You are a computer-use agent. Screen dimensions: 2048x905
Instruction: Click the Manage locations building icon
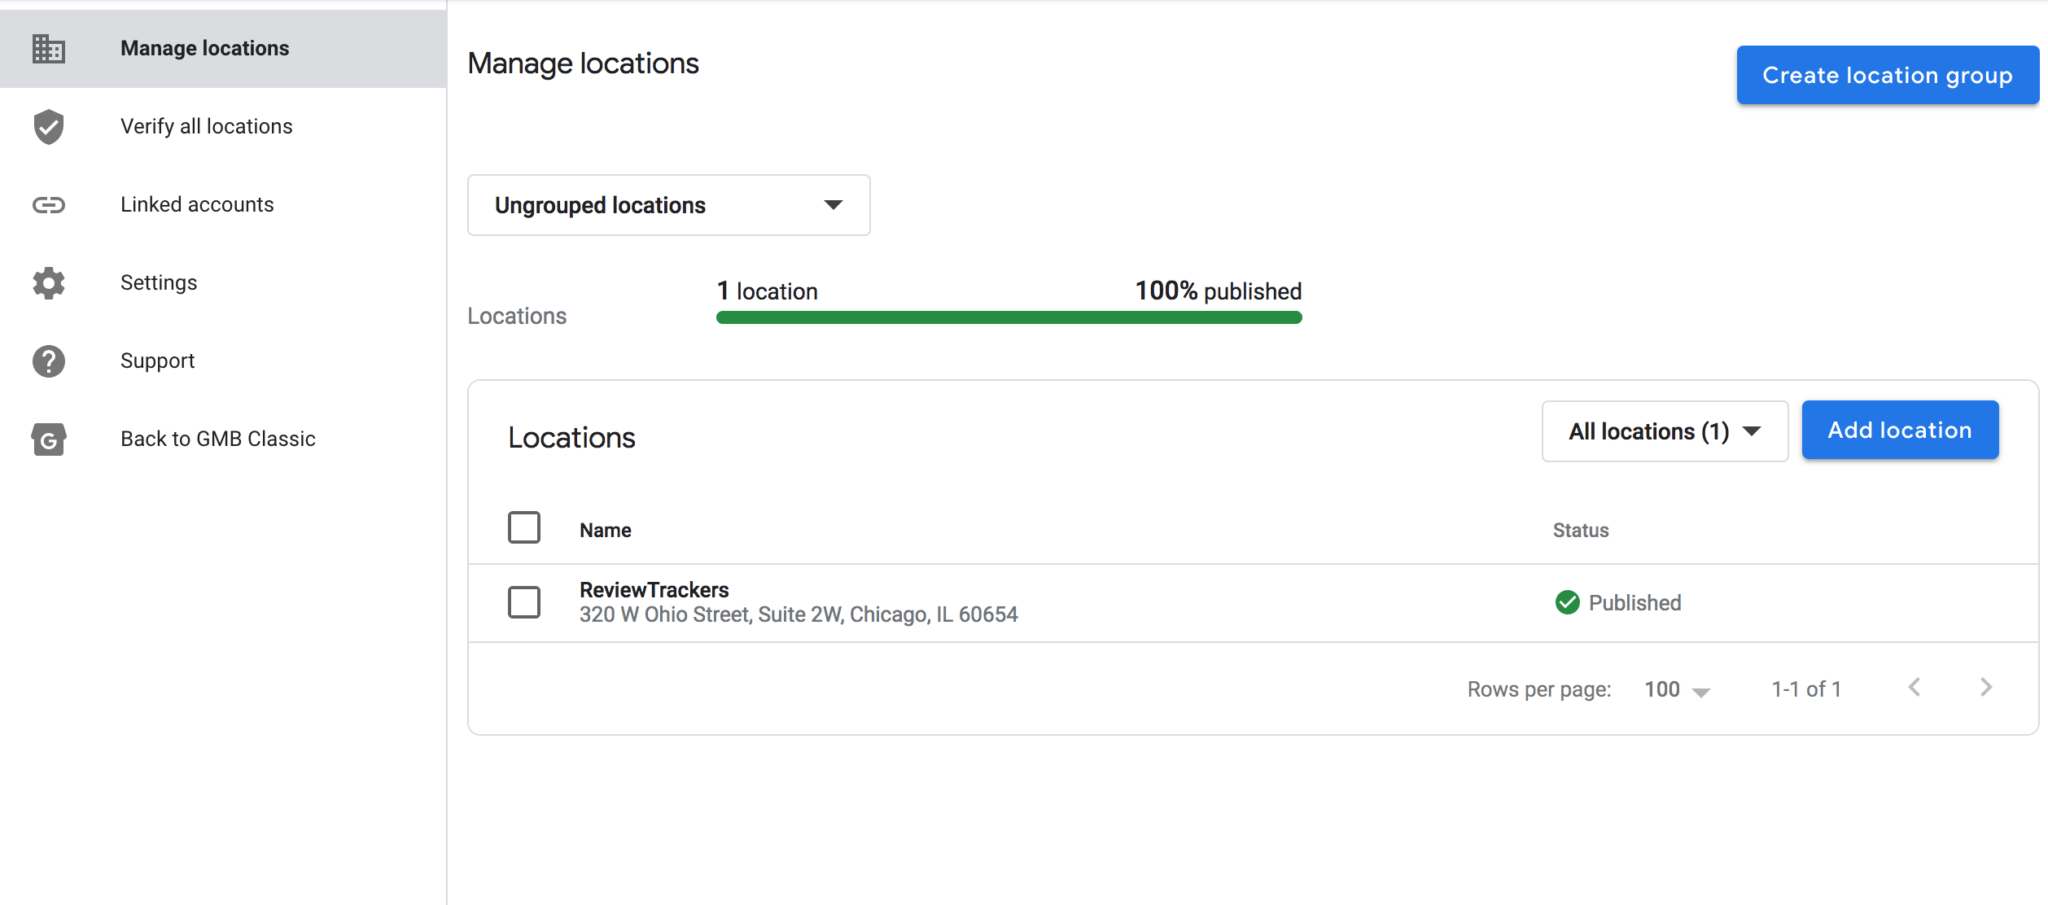(48, 48)
